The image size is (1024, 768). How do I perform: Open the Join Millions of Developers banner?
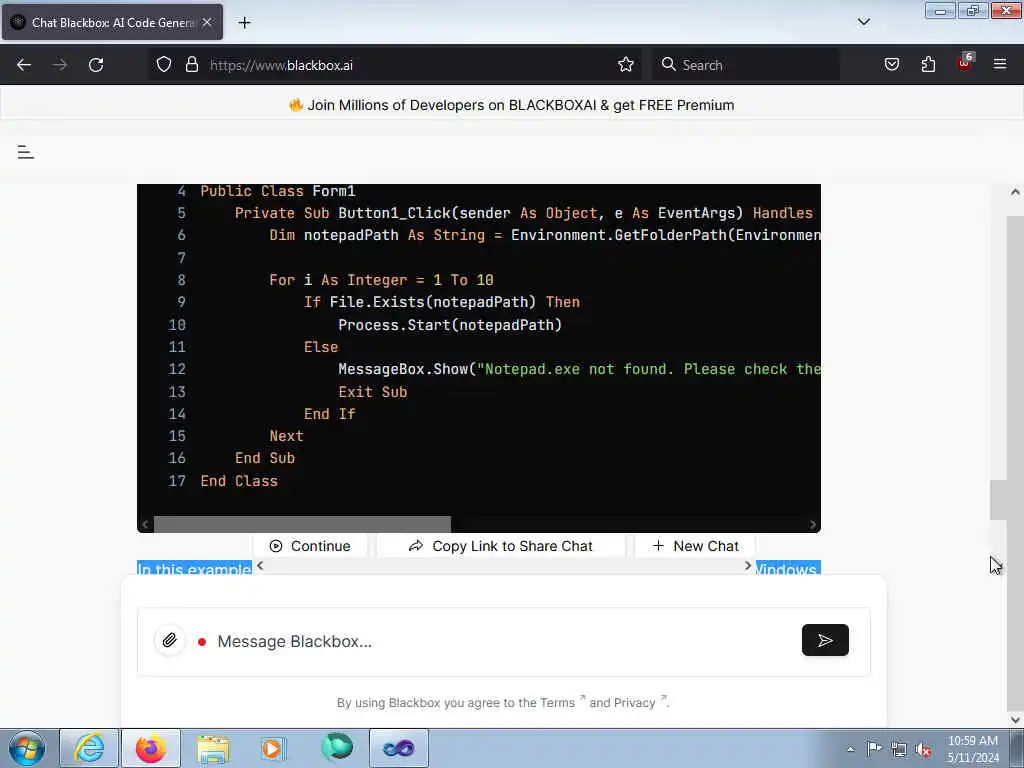click(x=511, y=105)
